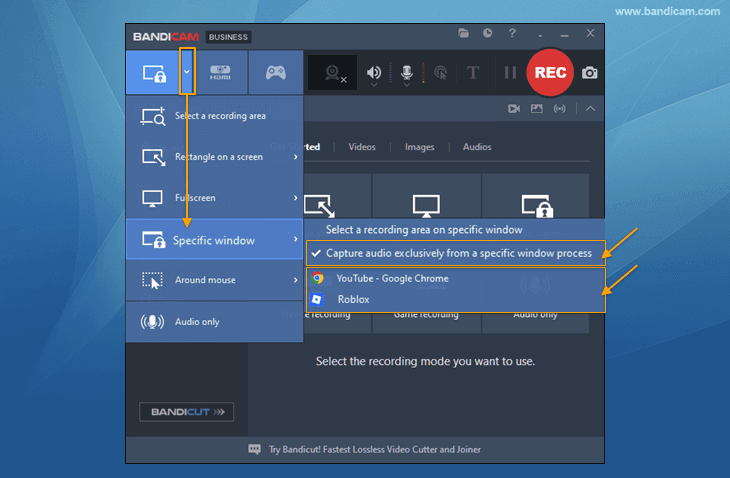Expand the arrow under the speaker icon
This screenshot has height=478, width=730.
point(374,85)
